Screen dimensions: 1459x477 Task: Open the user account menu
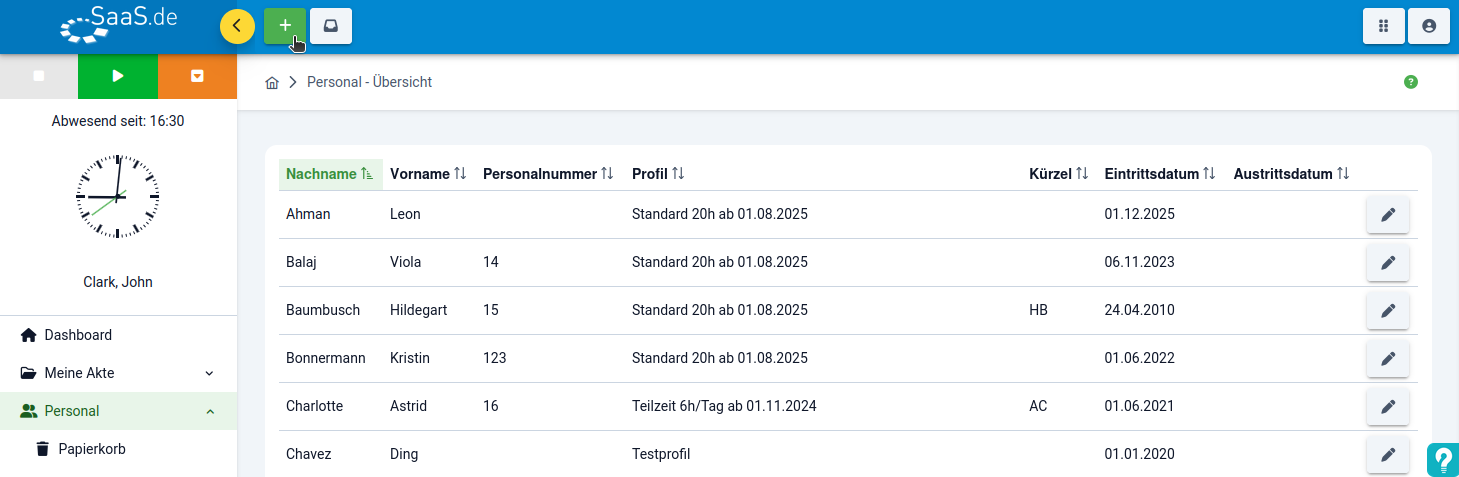coord(1429,26)
